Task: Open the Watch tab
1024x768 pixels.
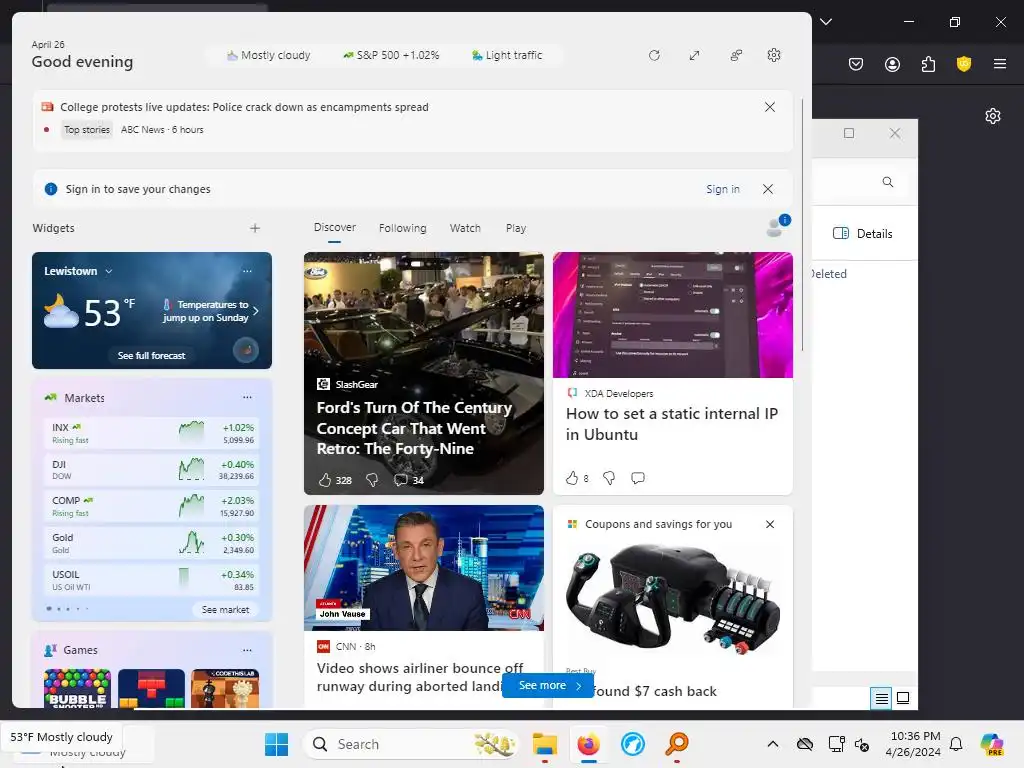Action: [465, 228]
